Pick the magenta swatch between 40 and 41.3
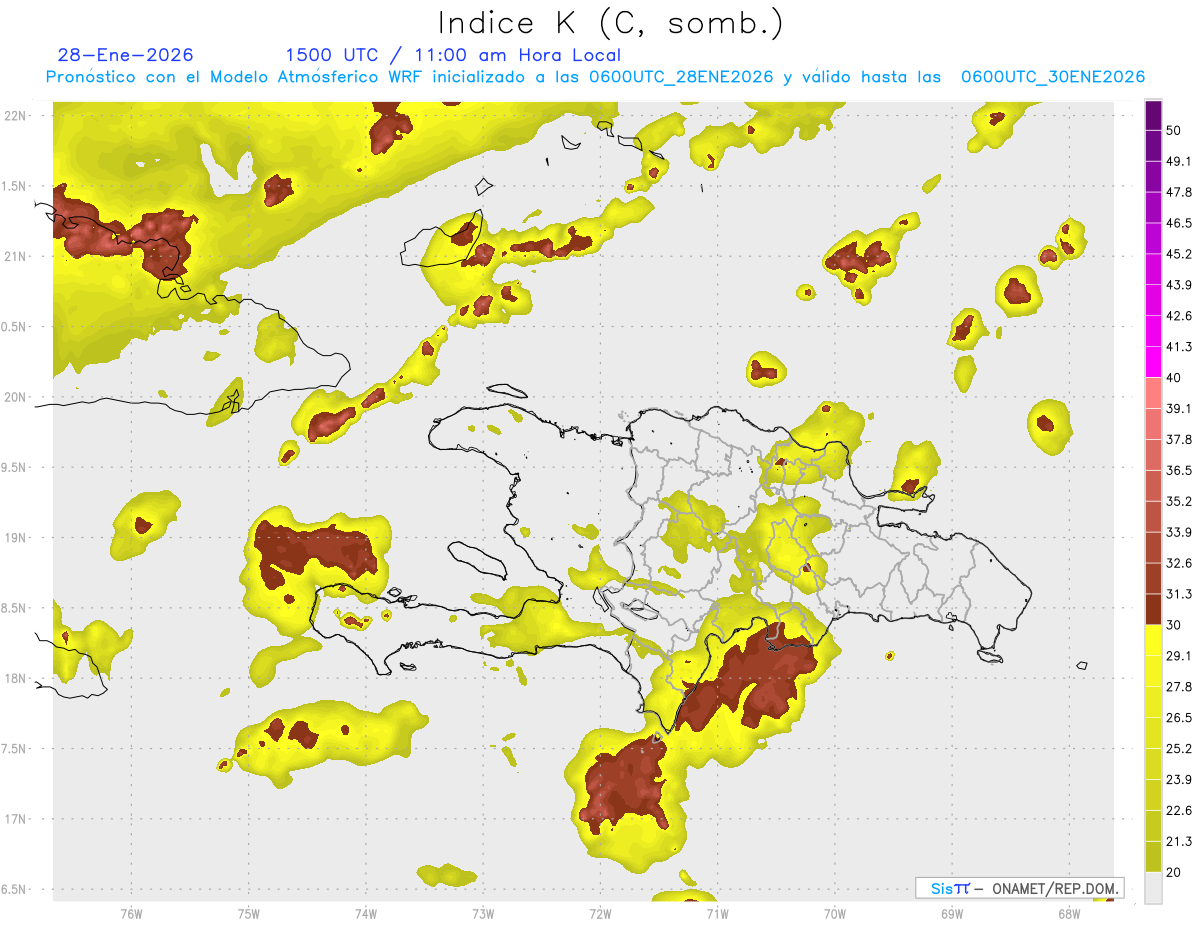 tap(1153, 362)
